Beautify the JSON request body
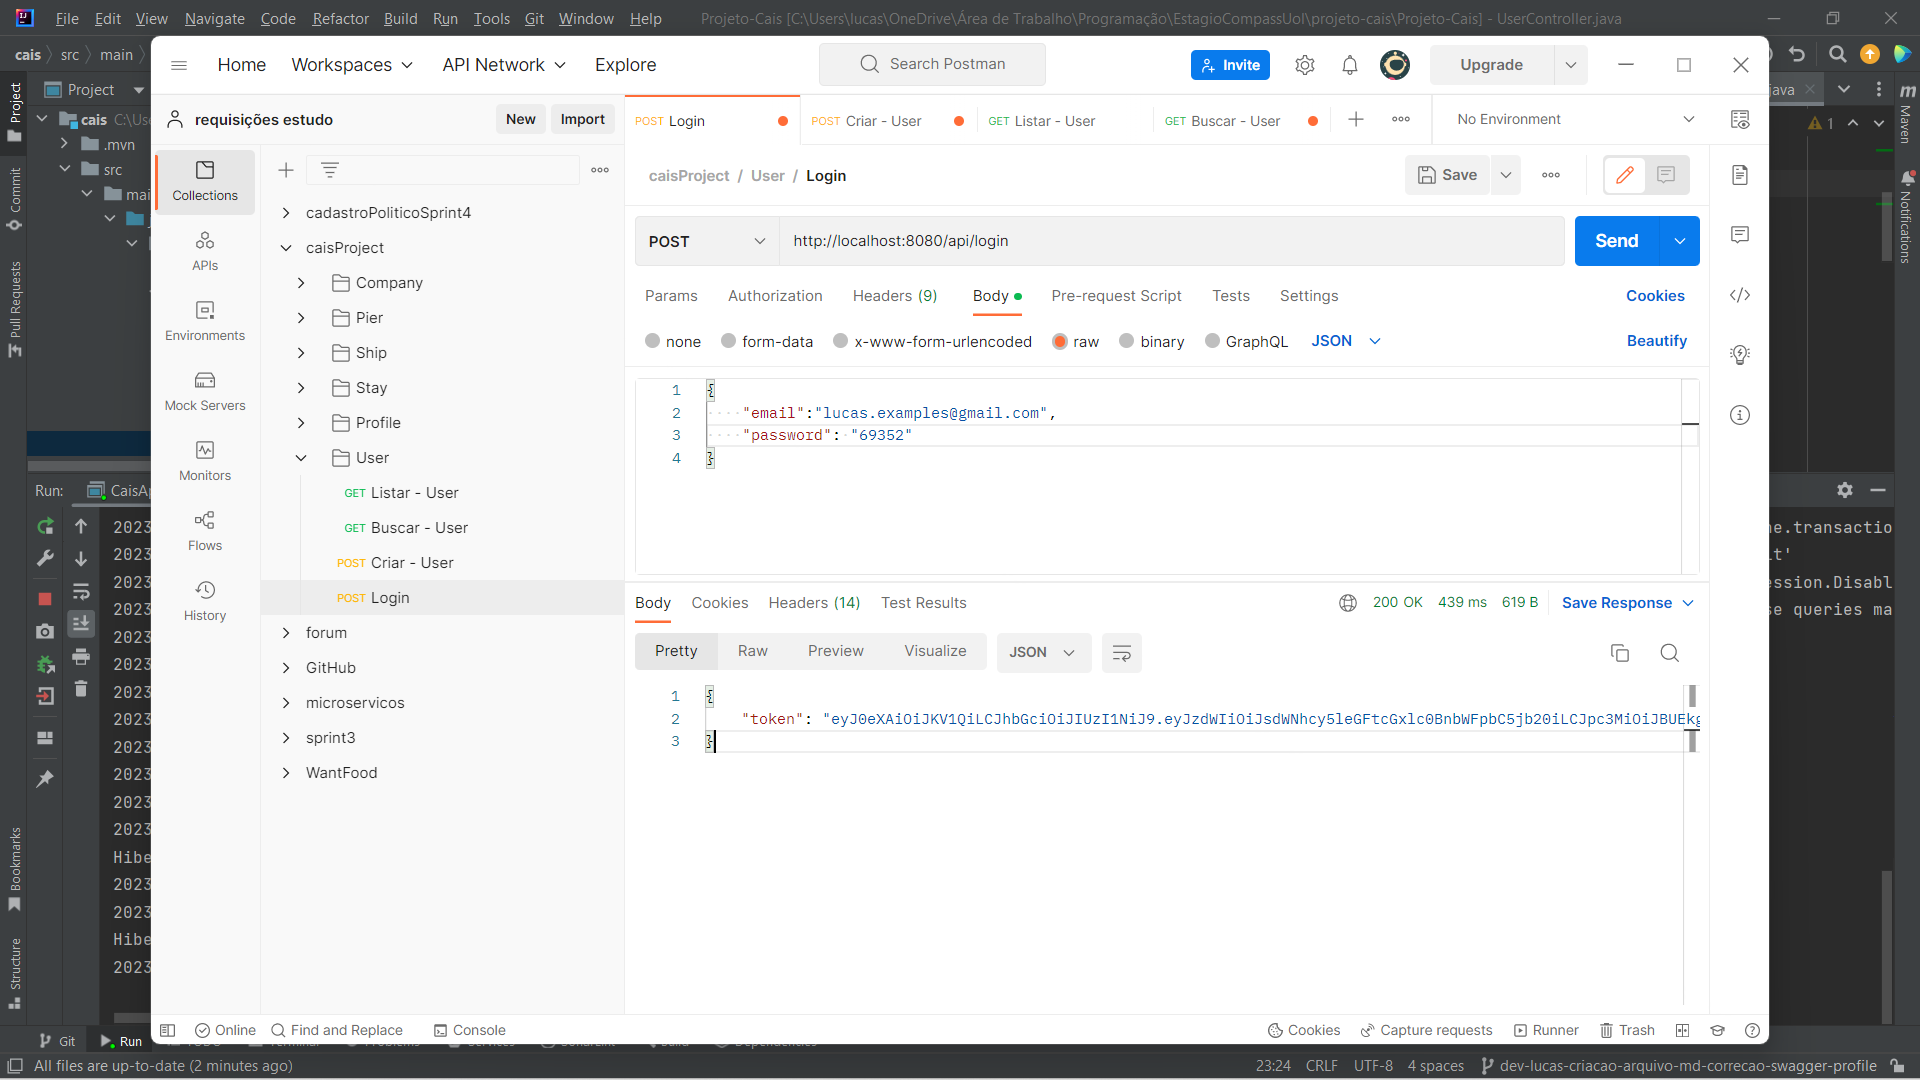The width and height of the screenshot is (1920, 1080). (x=1655, y=341)
